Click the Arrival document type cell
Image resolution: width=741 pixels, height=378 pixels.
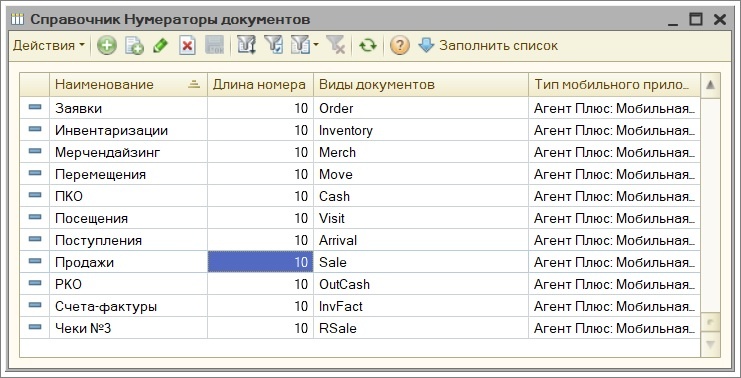pos(421,241)
